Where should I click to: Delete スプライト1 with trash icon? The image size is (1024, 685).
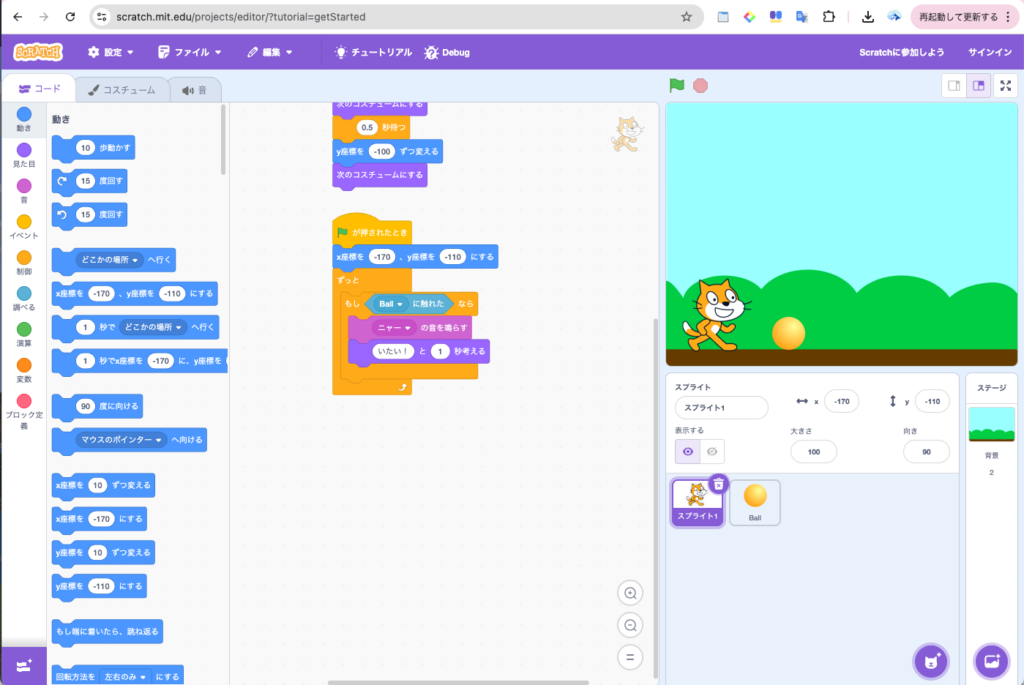tap(718, 484)
